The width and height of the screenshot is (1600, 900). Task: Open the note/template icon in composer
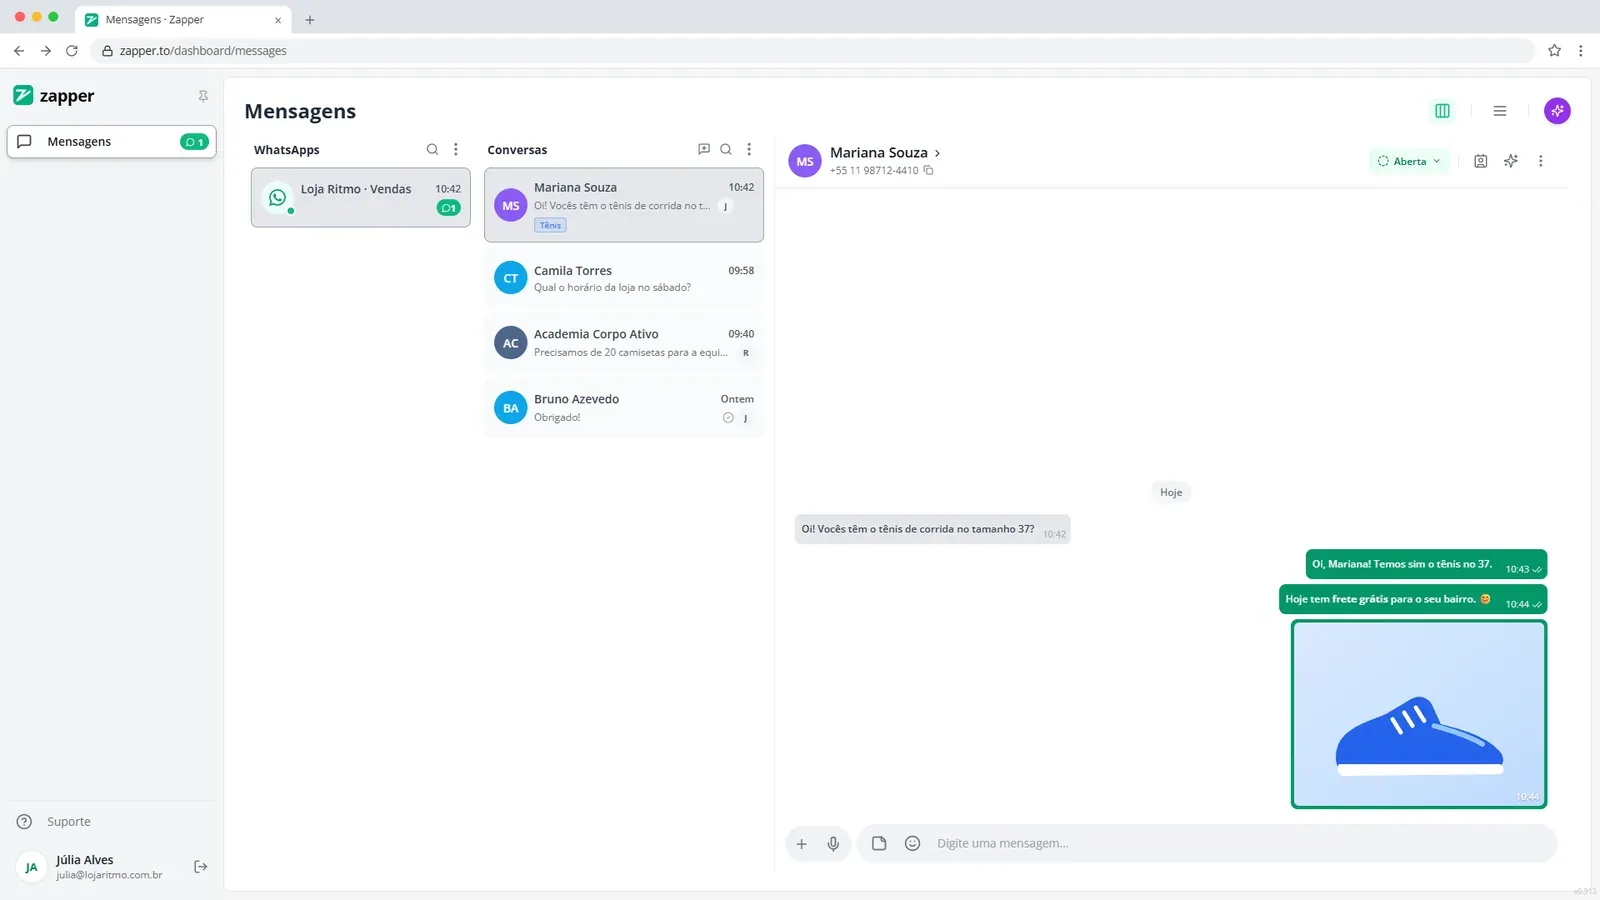[x=879, y=843]
